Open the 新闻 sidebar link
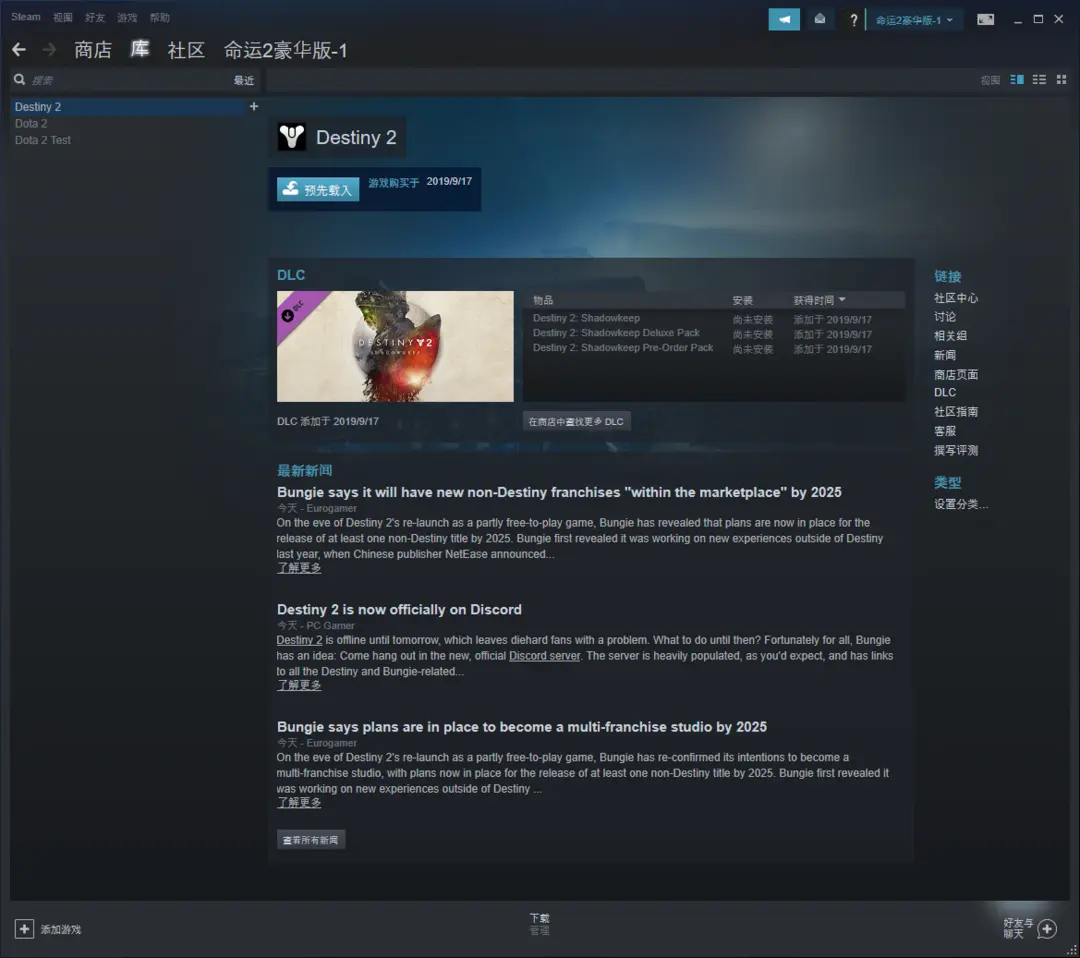This screenshot has width=1080, height=958. click(x=944, y=355)
